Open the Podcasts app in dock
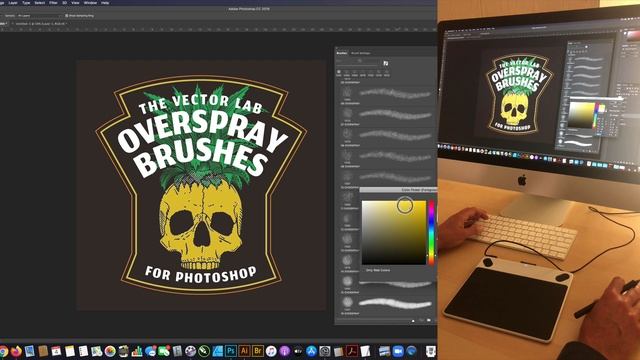Viewport: 640px width, 360px height. pos(284,351)
